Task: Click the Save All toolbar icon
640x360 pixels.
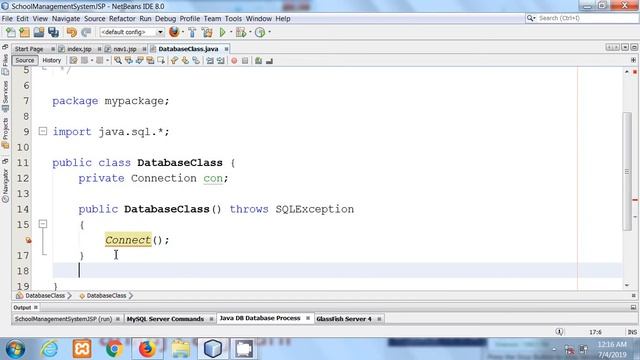Action: tap(53, 32)
